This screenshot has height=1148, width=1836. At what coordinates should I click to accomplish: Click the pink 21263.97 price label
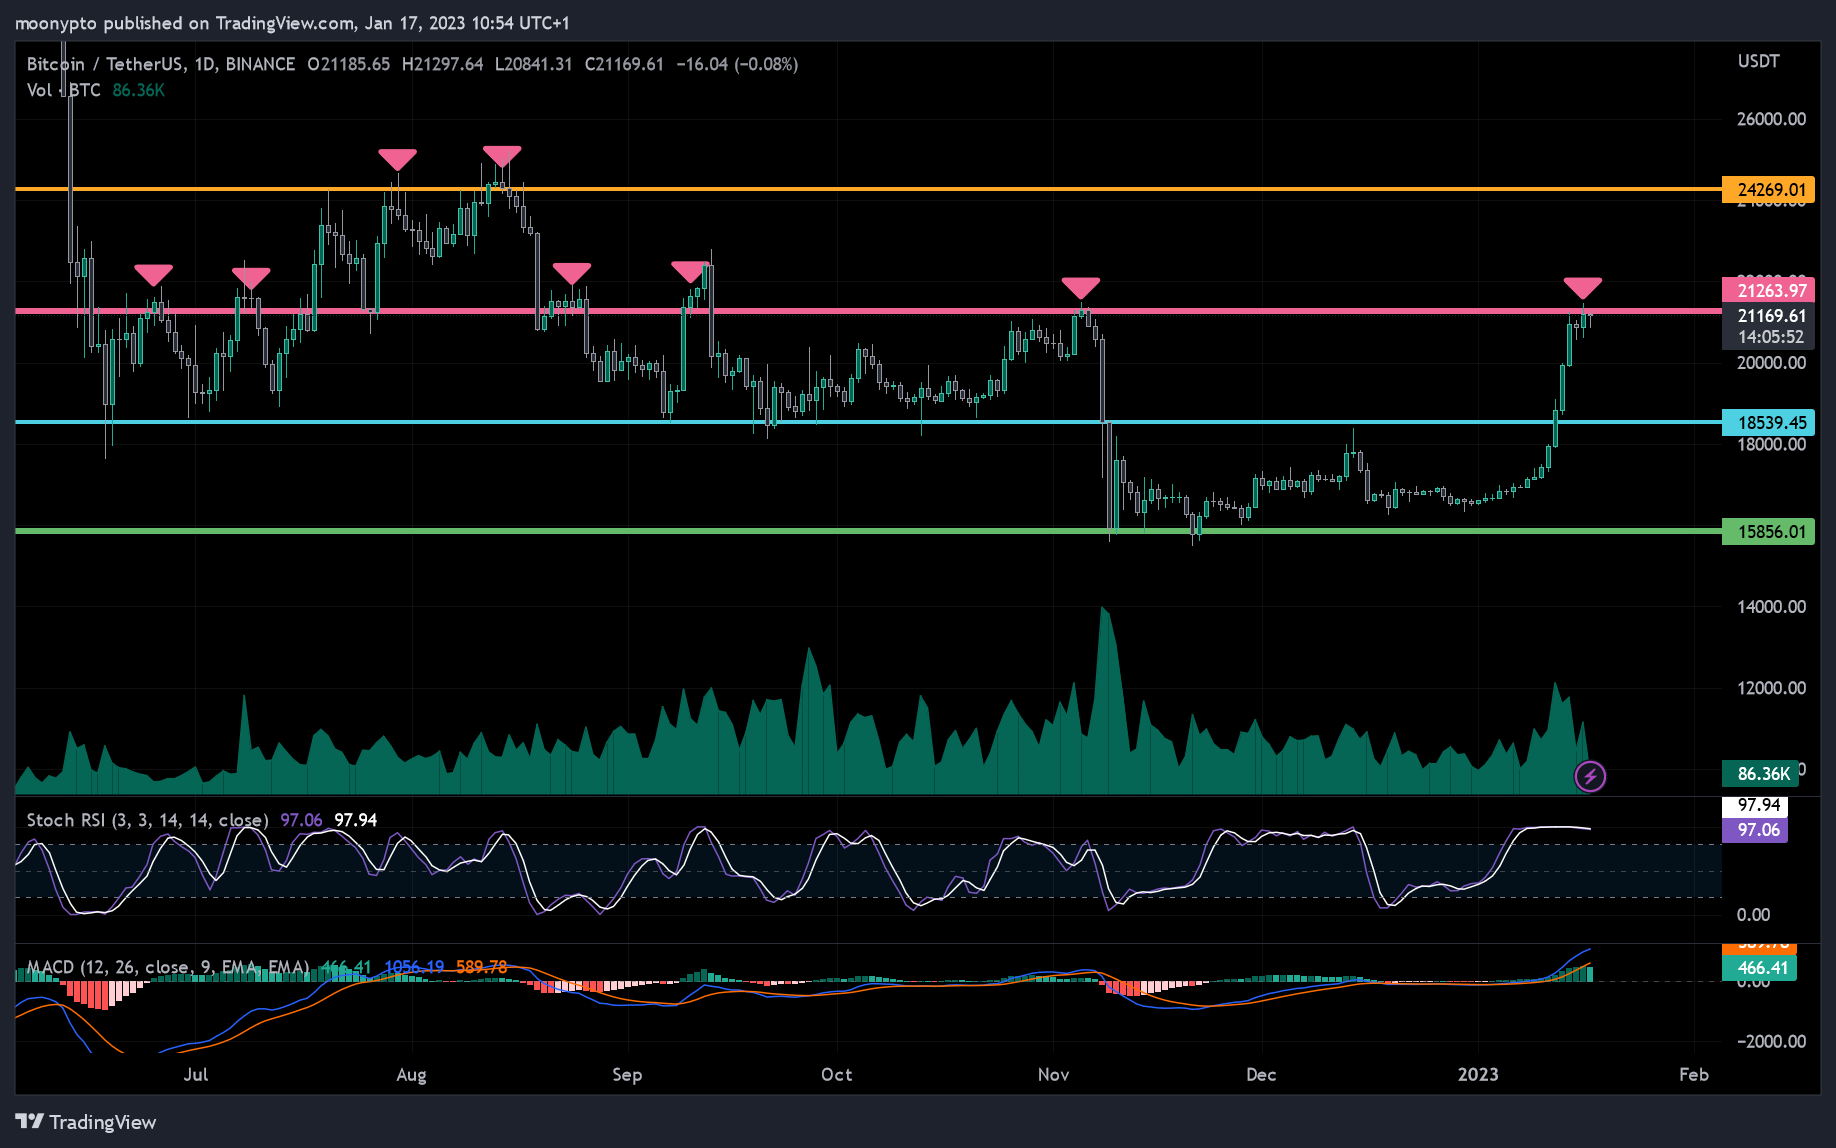1768,291
